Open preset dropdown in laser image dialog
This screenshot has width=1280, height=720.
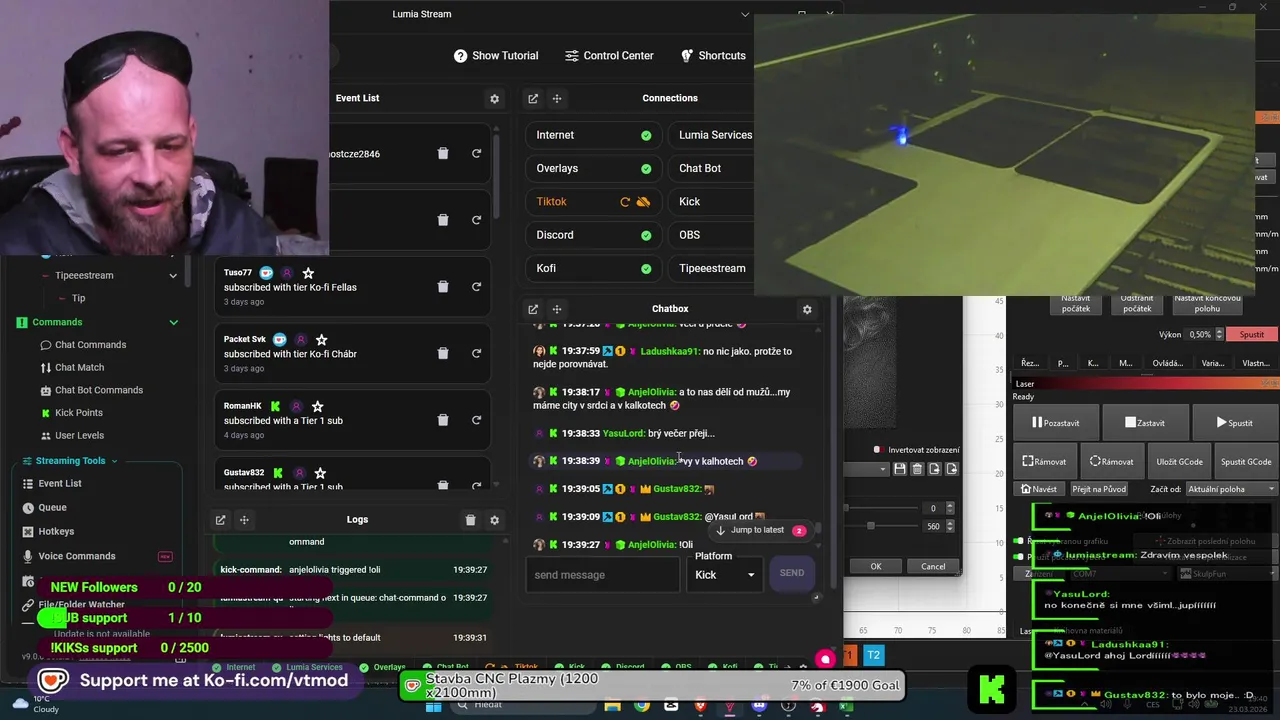coord(867,469)
